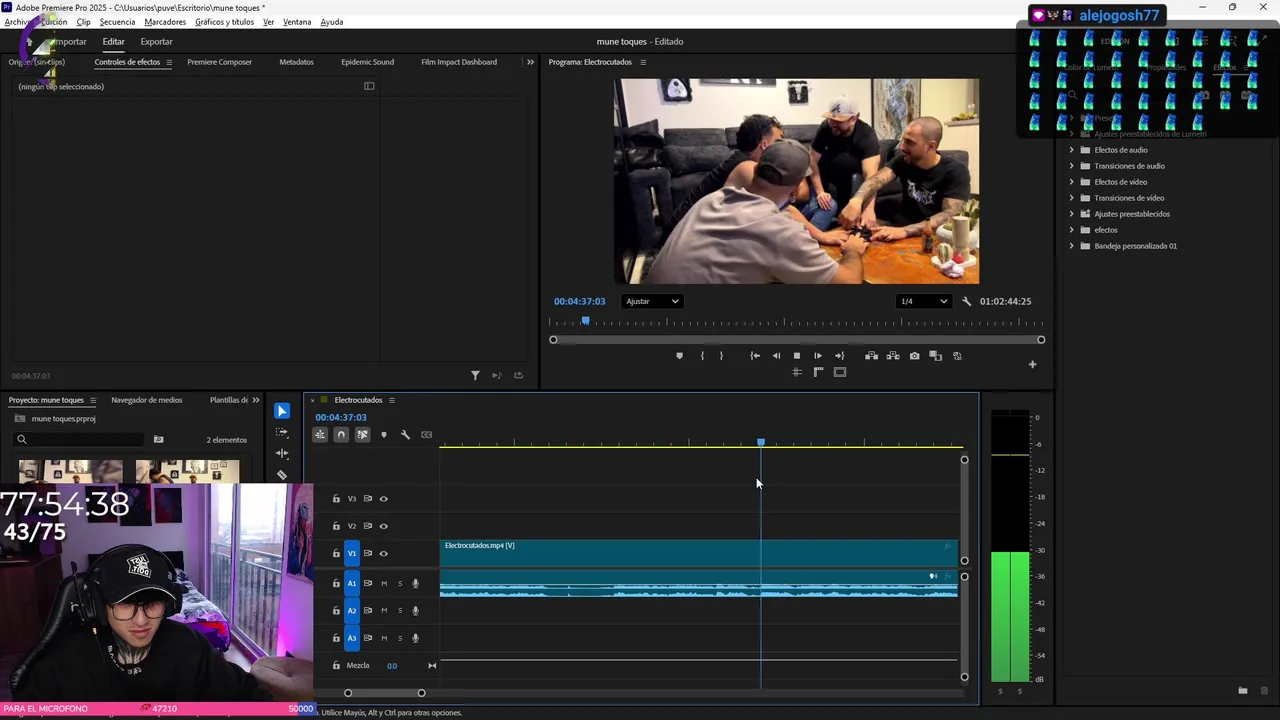1280x720 pixels.
Task: Click Program monitor blue playhead marker
Action: pos(586,321)
